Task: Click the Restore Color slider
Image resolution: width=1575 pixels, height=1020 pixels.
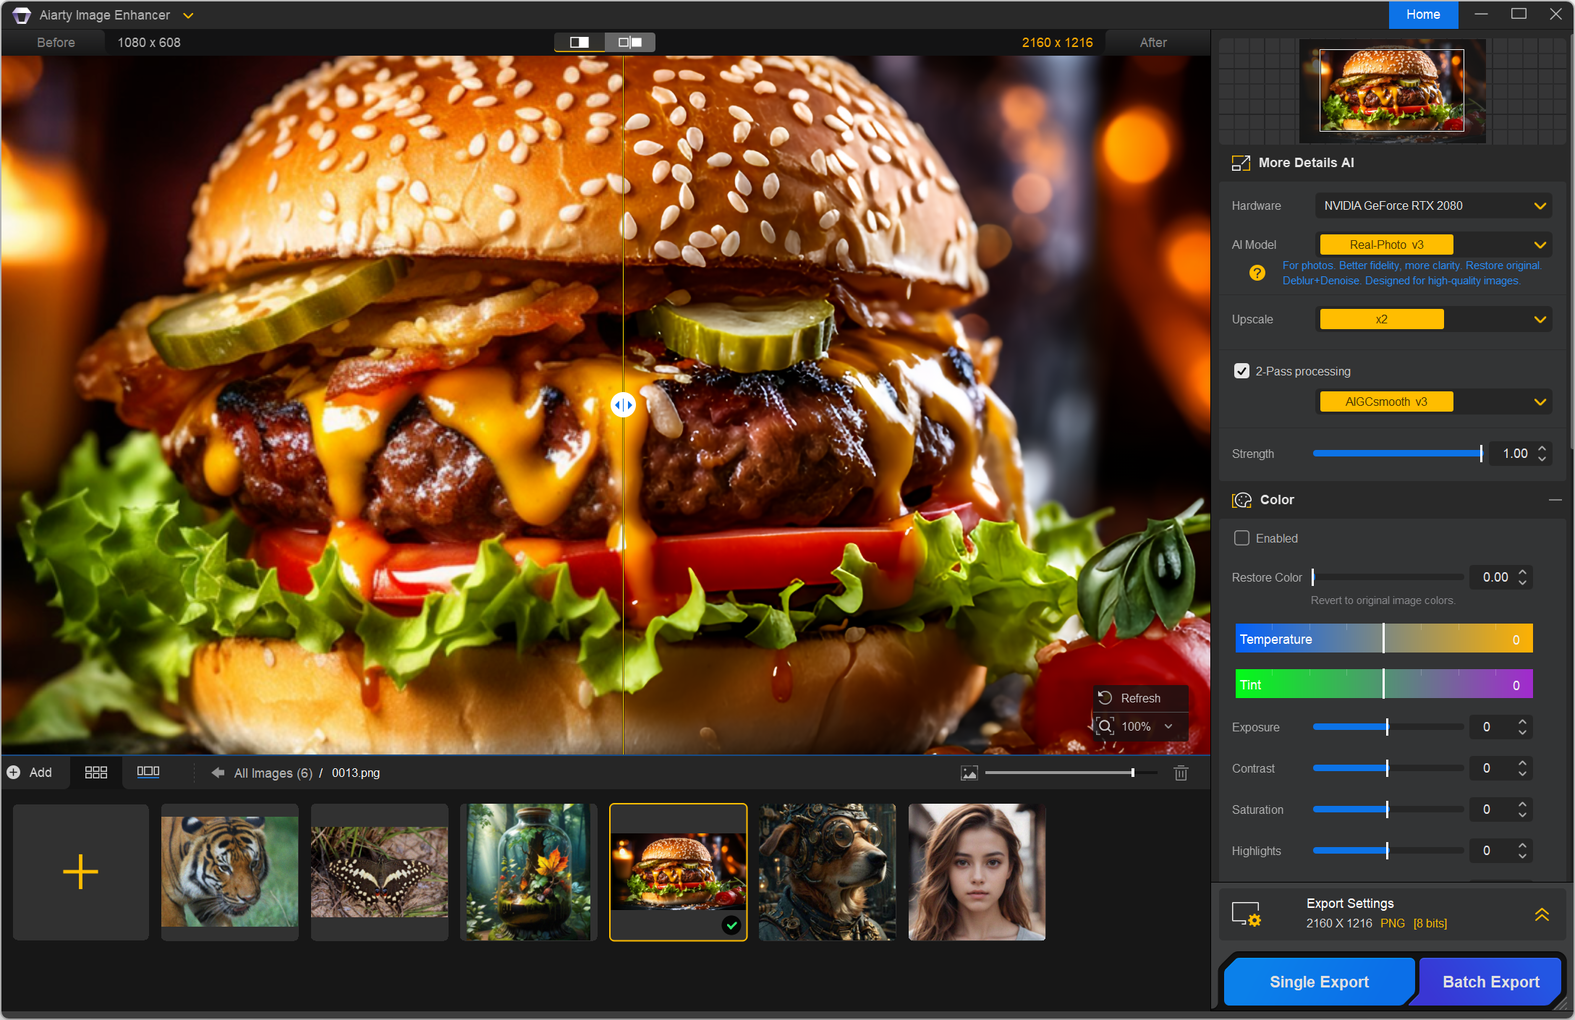Action: tap(1388, 578)
